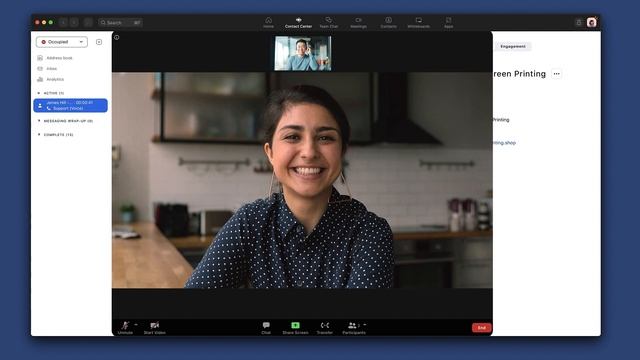Transfer the call
The height and width of the screenshot is (360, 640).
(325, 327)
